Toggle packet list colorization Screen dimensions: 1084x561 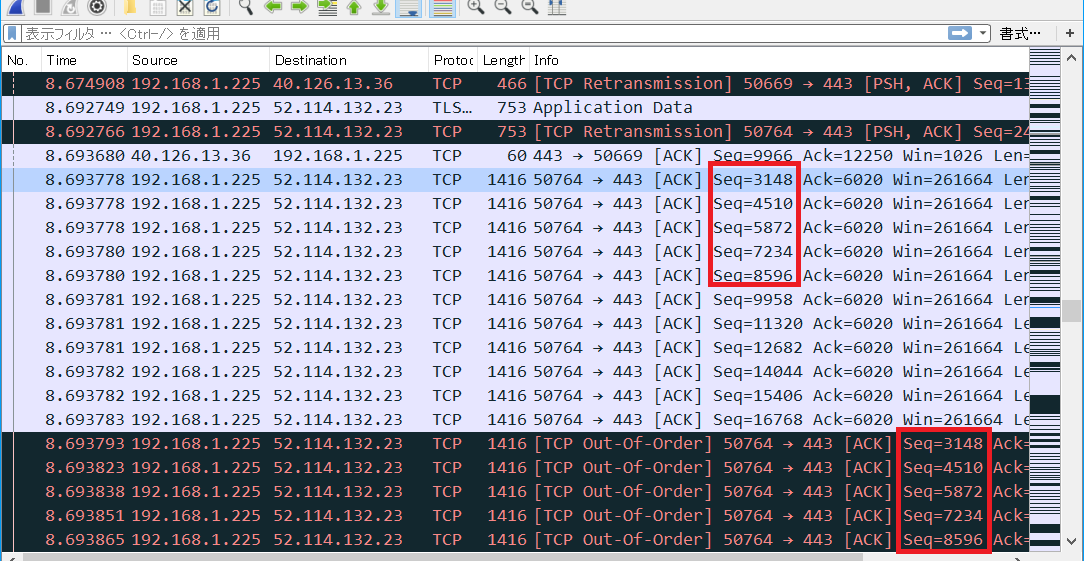[x=442, y=8]
